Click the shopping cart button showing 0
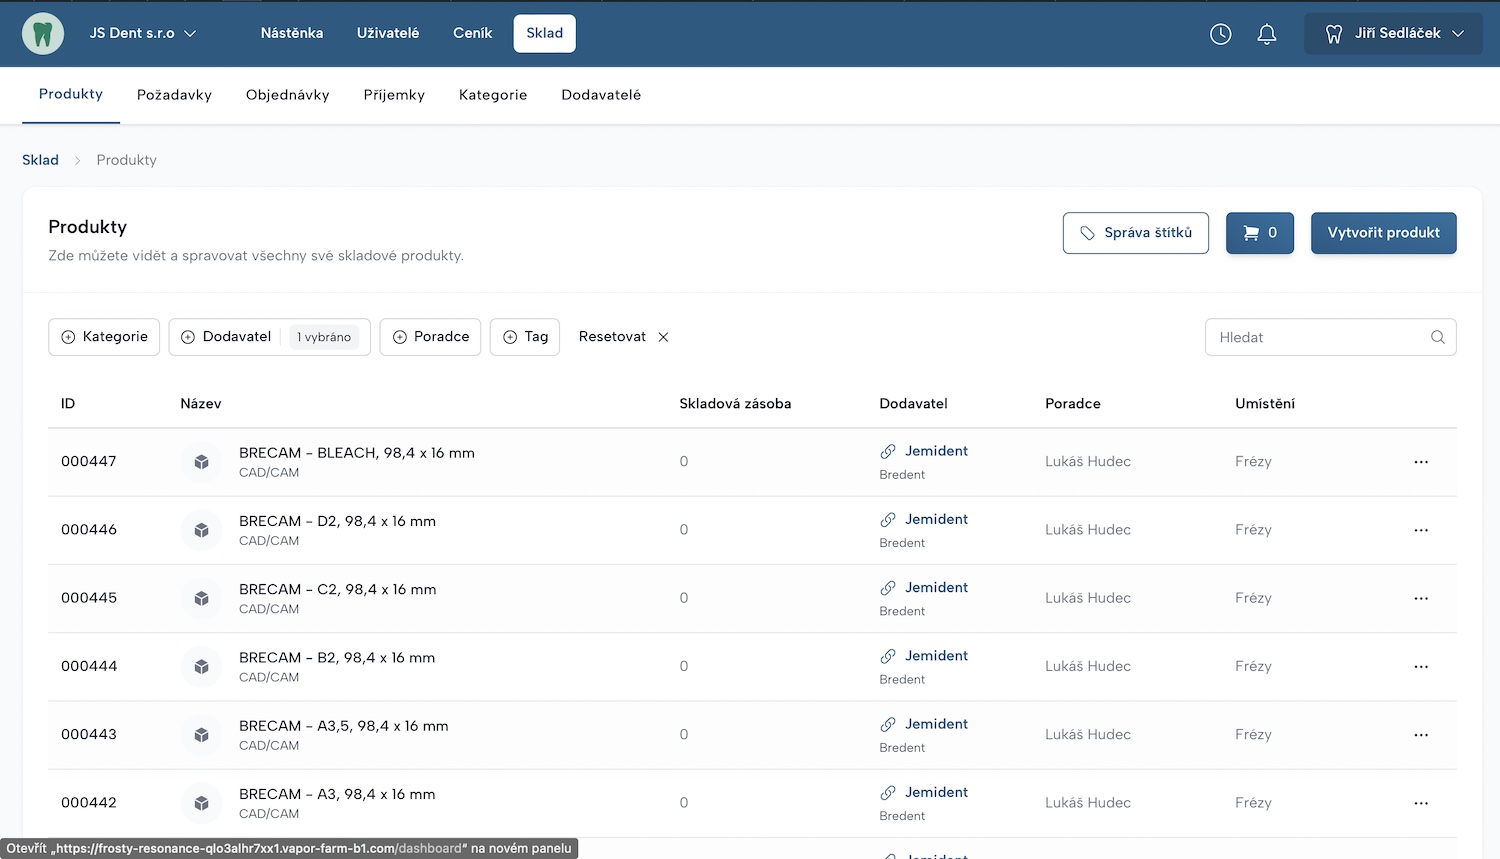 pyautogui.click(x=1260, y=233)
